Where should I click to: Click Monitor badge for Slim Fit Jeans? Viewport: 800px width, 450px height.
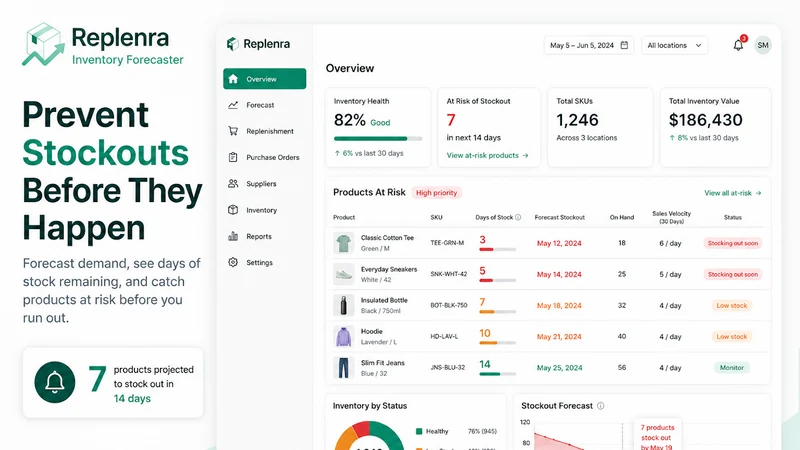pyautogui.click(x=732, y=368)
